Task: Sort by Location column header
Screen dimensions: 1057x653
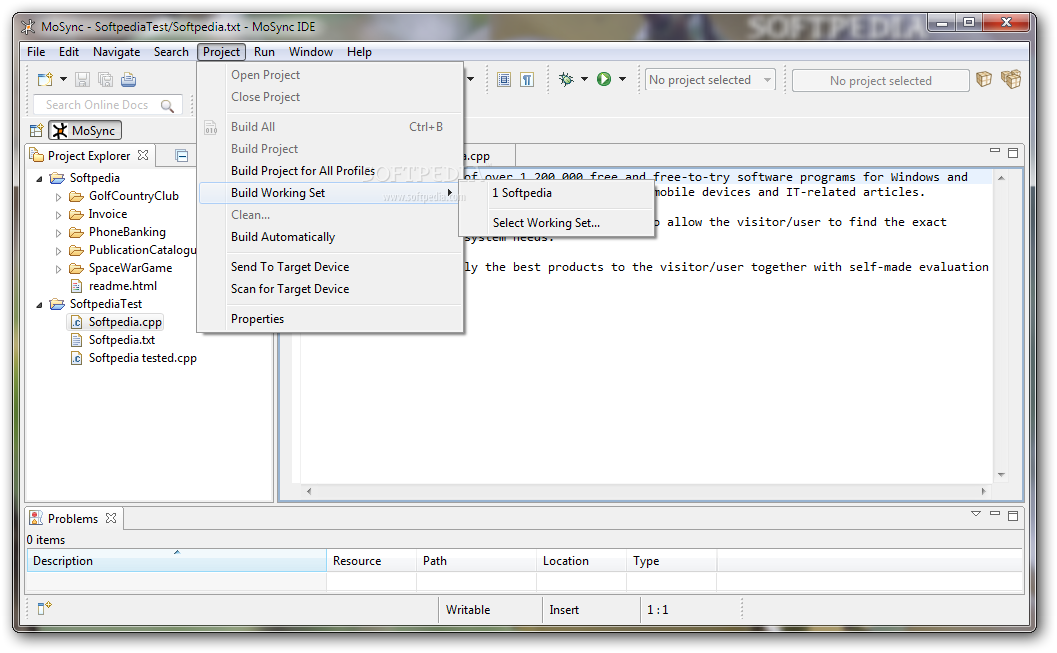Action: pyautogui.click(x=582, y=561)
